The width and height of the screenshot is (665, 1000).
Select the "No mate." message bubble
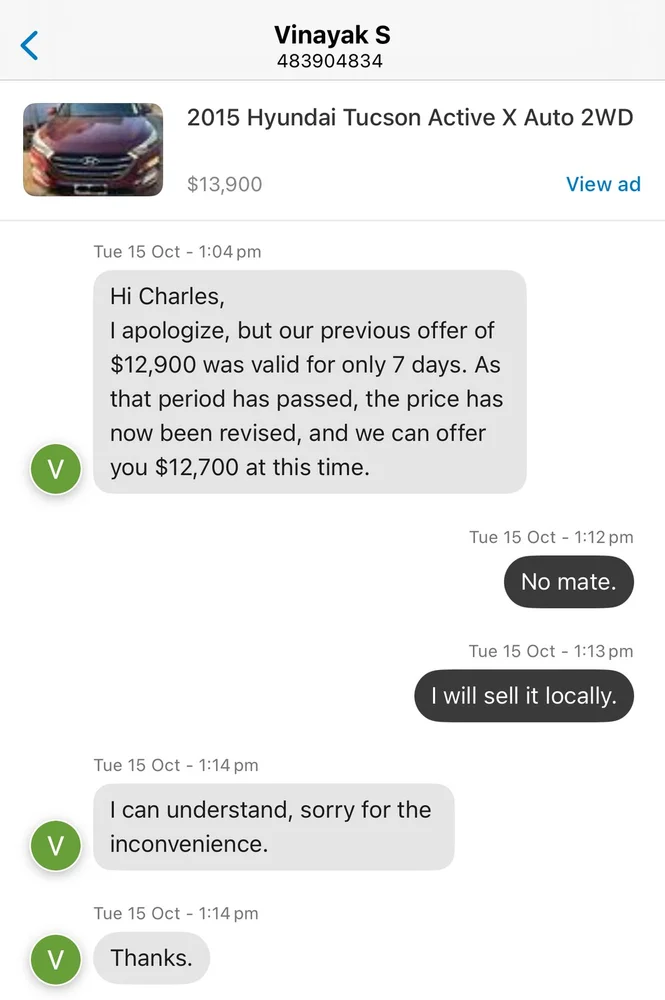point(568,581)
